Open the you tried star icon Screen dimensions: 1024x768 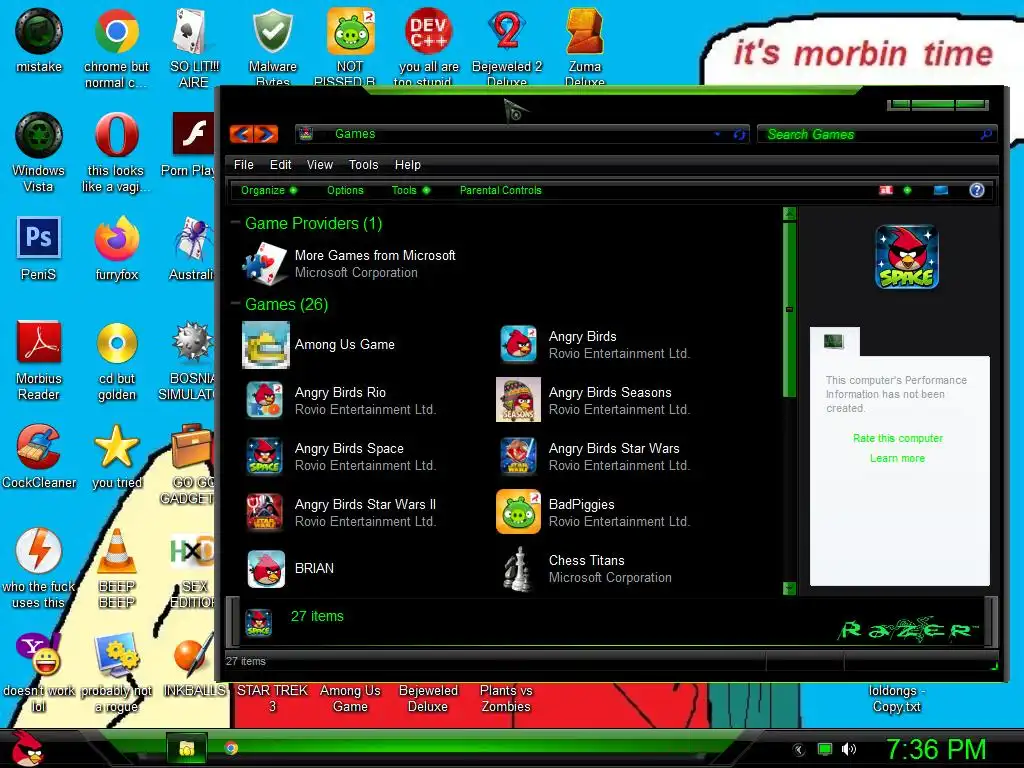(x=117, y=447)
